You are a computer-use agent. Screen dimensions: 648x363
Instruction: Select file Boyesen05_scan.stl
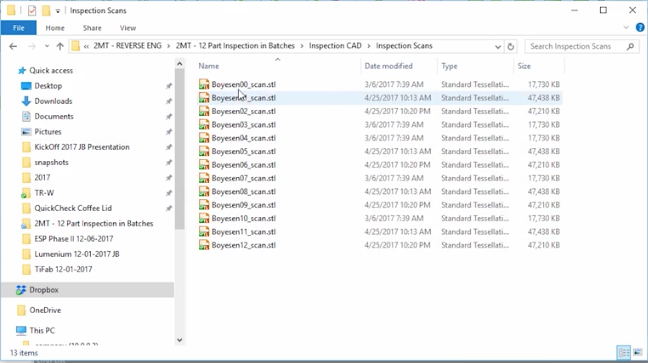pyautogui.click(x=243, y=151)
